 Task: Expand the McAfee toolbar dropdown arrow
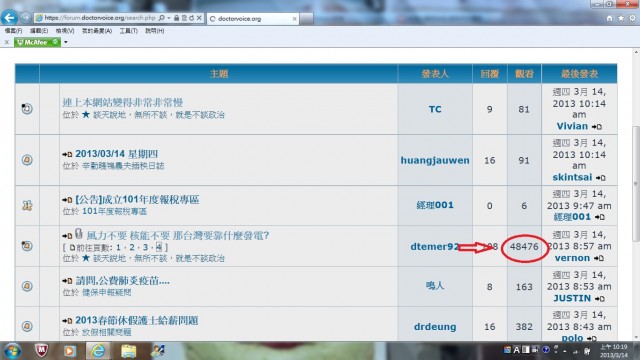(66, 42)
